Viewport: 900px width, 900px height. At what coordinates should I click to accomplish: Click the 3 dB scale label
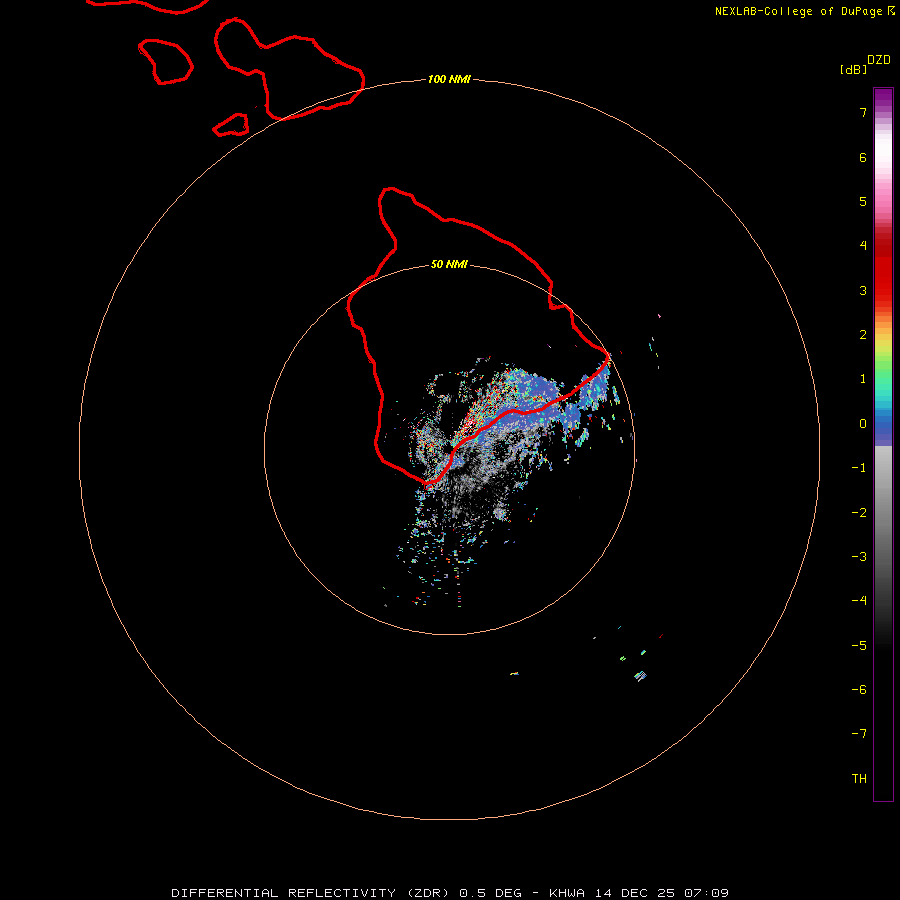[863, 290]
